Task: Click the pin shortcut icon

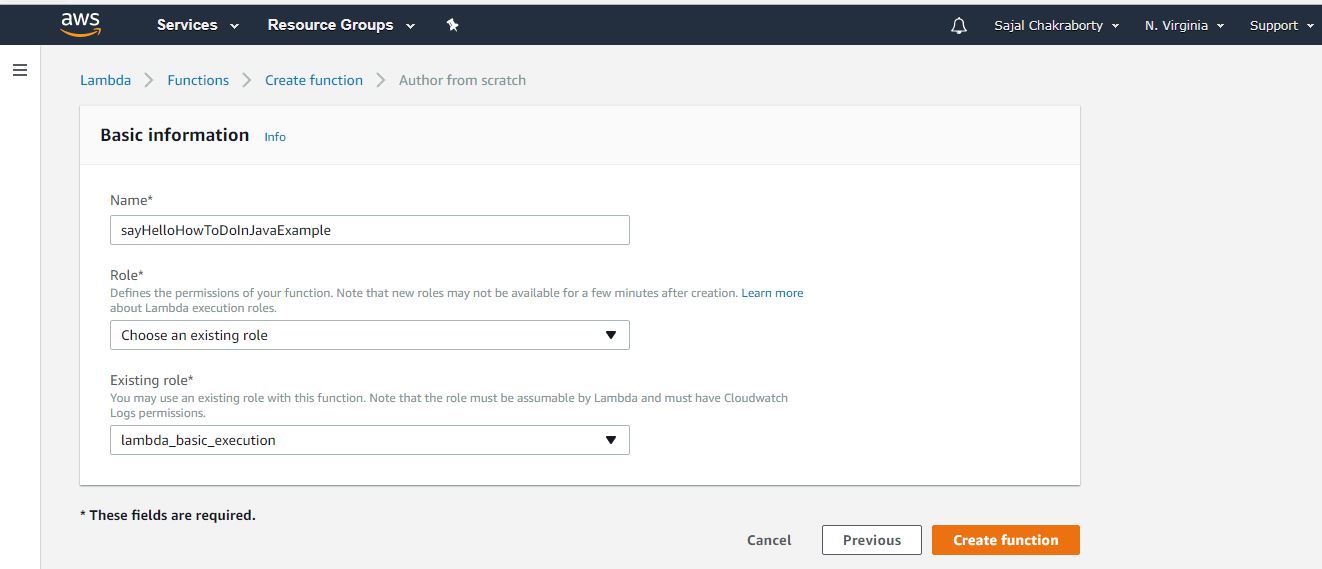Action: point(452,26)
